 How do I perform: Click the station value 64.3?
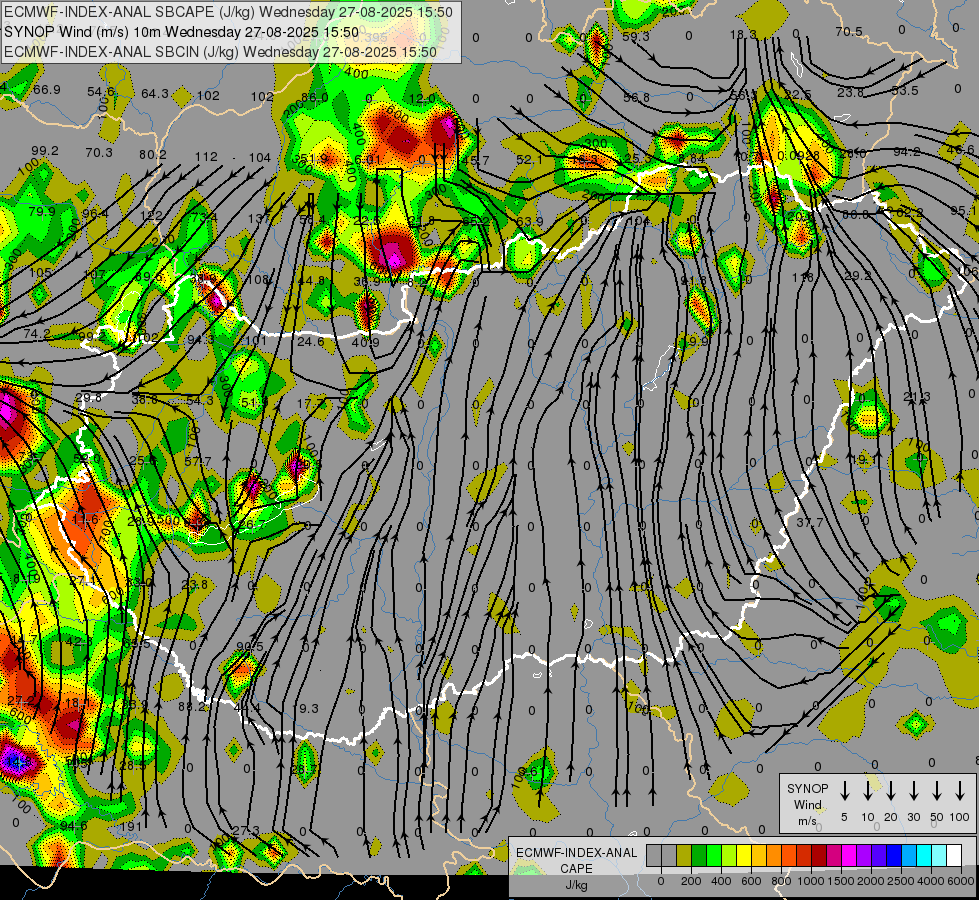pos(155,94)
